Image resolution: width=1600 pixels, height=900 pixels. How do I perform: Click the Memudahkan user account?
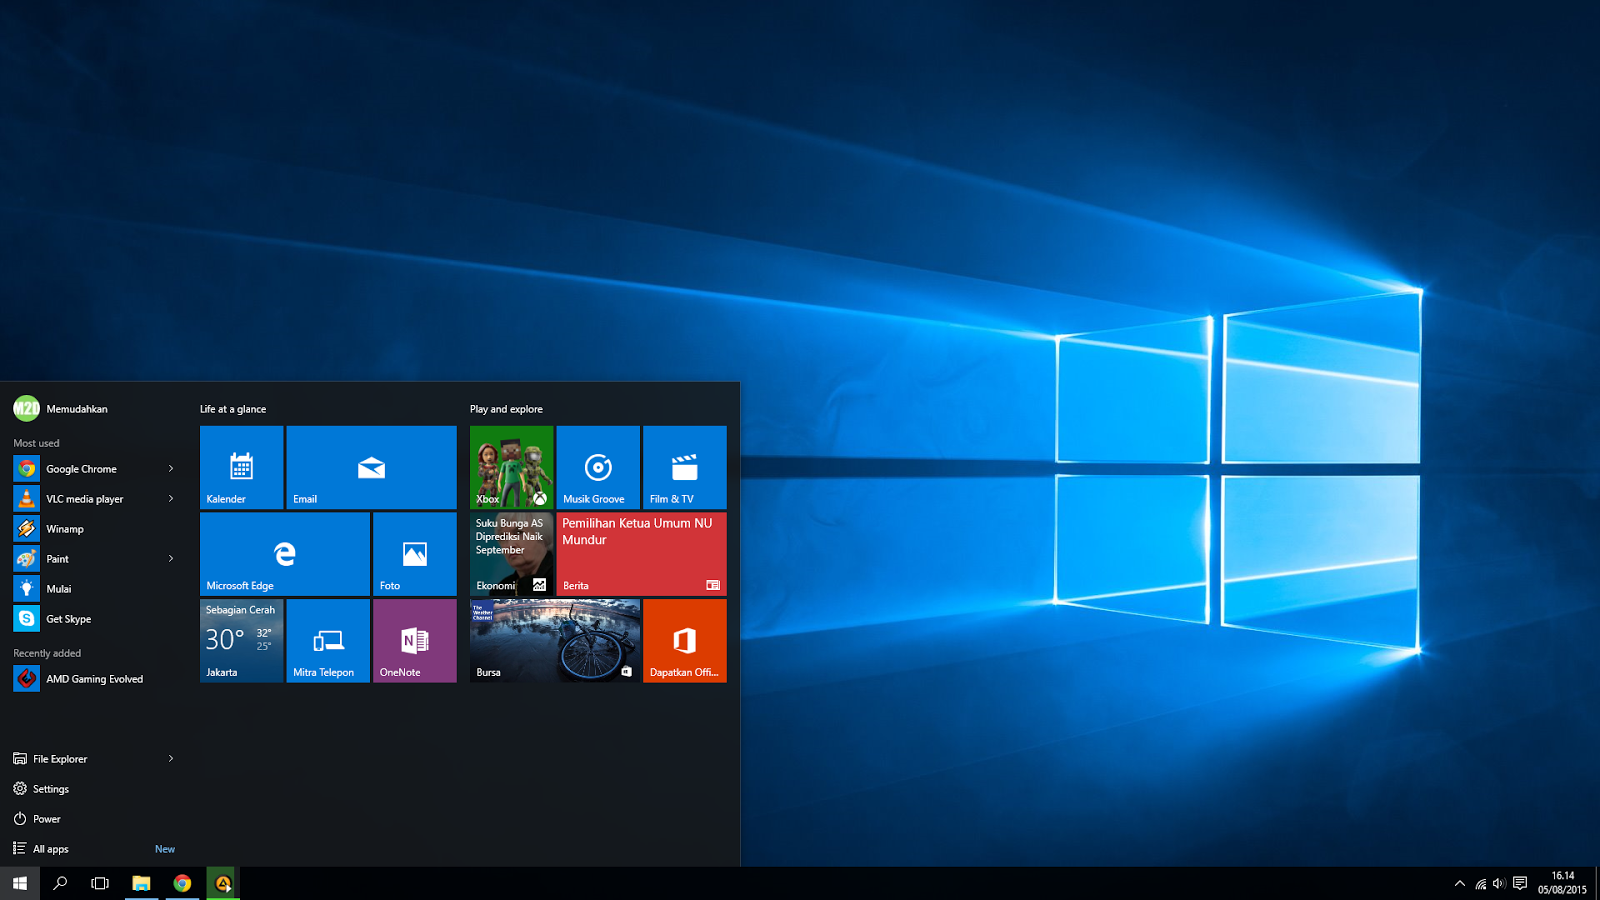click(x=60, y=408)
